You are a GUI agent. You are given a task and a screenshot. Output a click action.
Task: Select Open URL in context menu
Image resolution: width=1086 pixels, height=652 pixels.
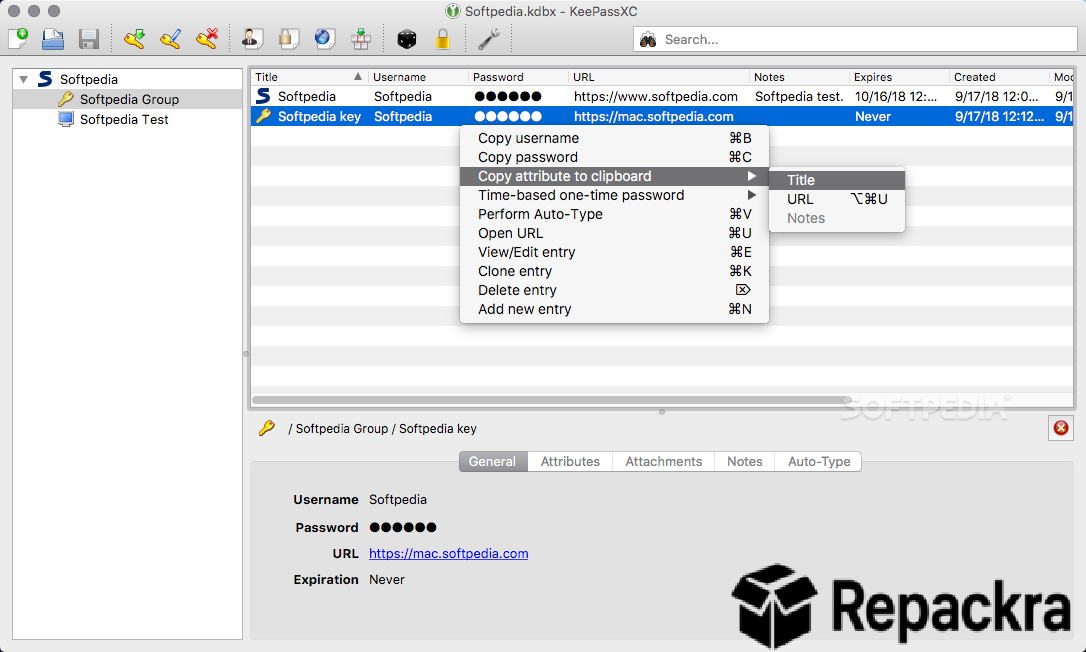[x=614, y=233]
